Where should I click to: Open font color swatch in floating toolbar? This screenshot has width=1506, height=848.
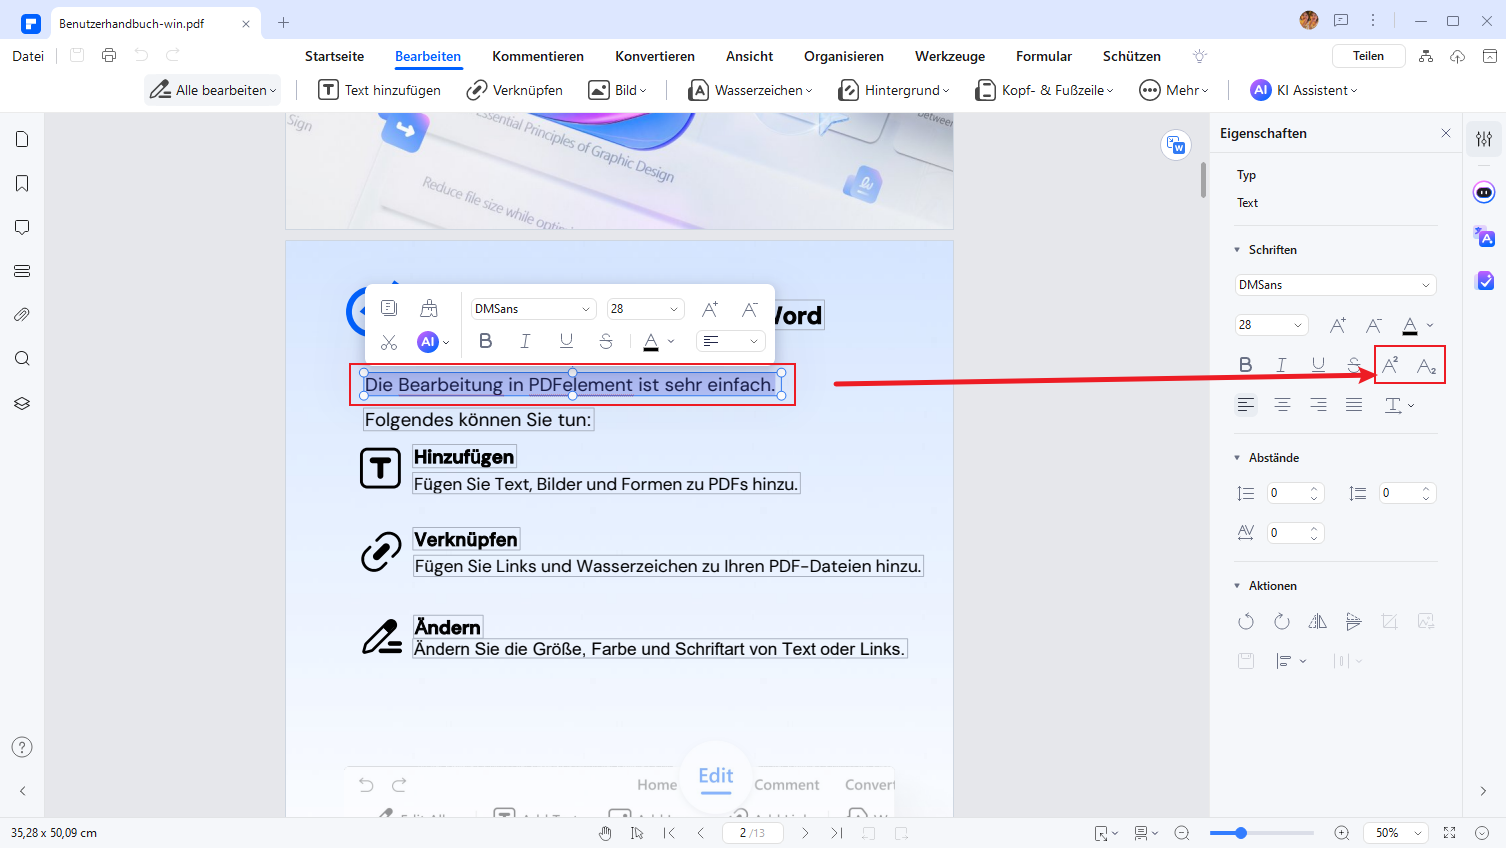651,341
